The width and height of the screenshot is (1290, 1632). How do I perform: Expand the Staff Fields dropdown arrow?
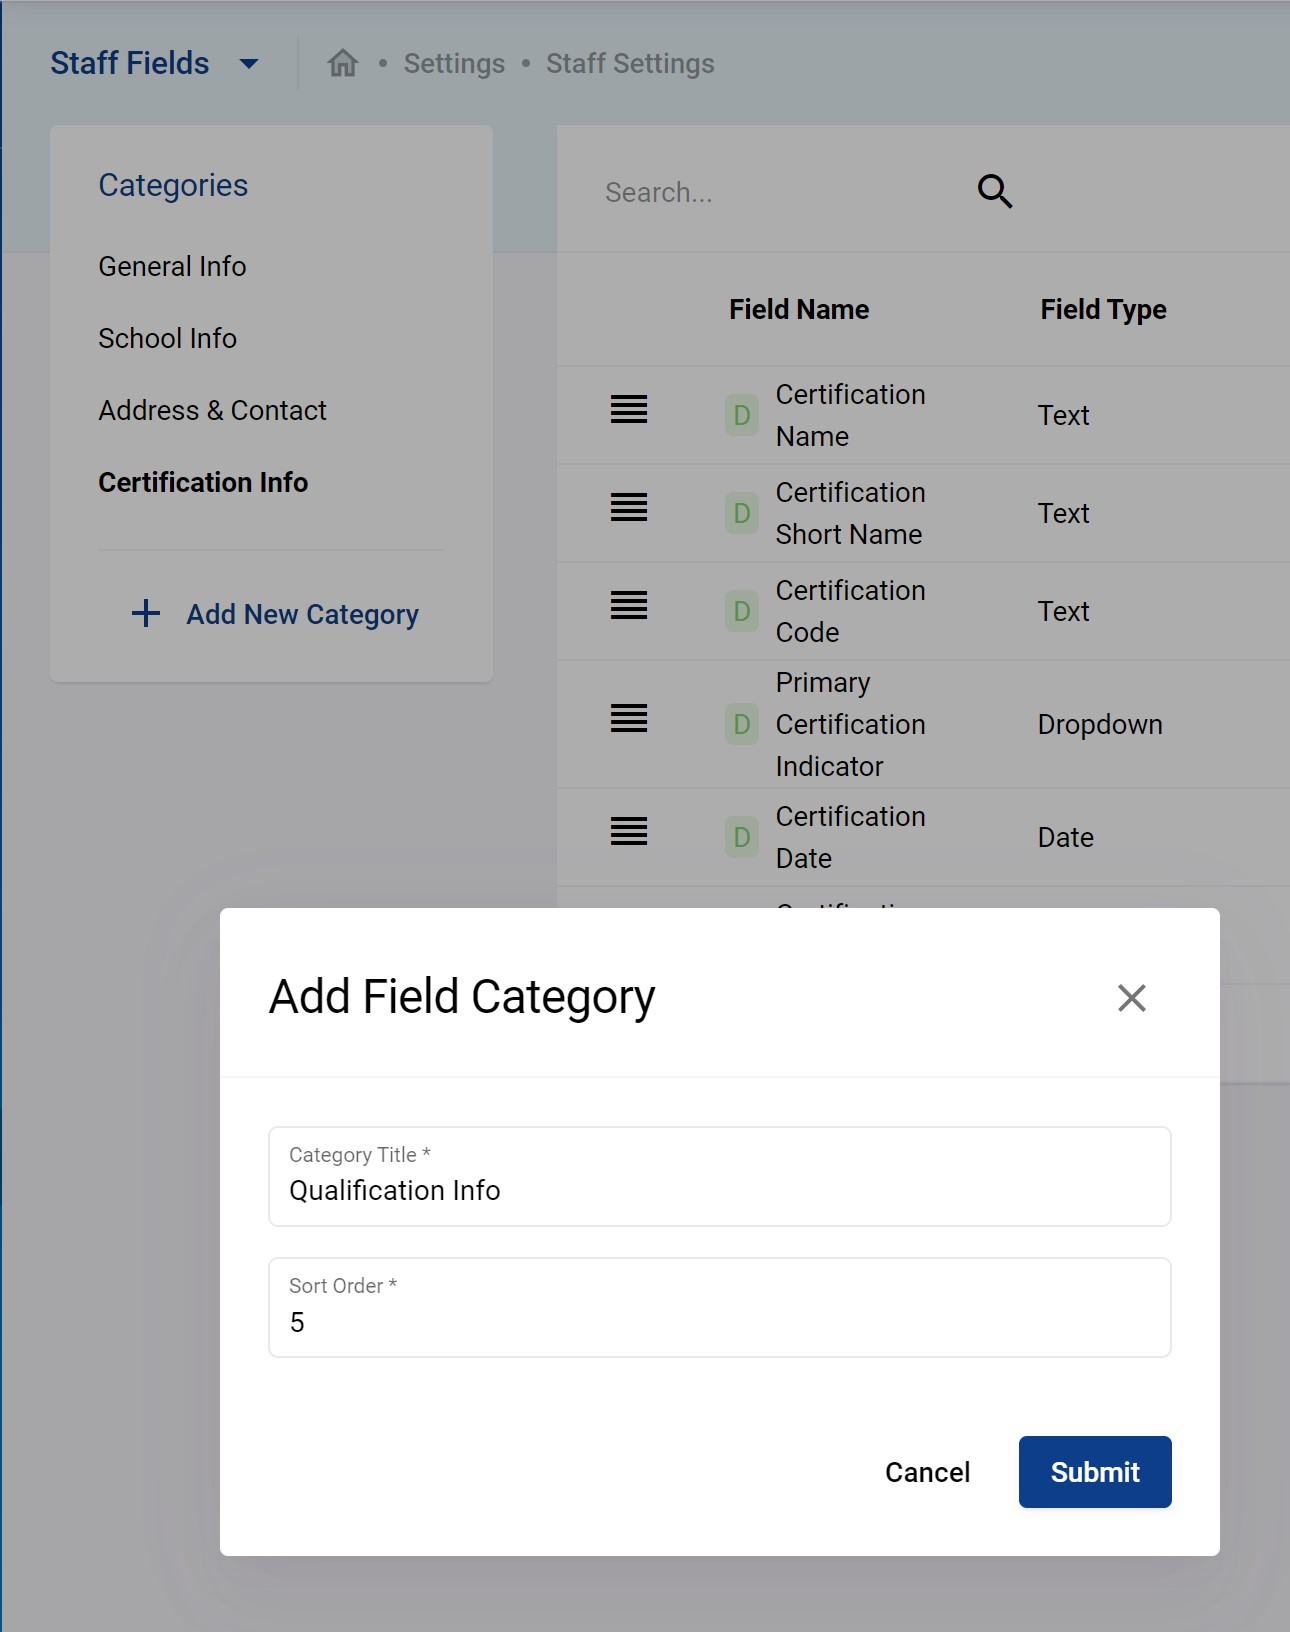249,64
